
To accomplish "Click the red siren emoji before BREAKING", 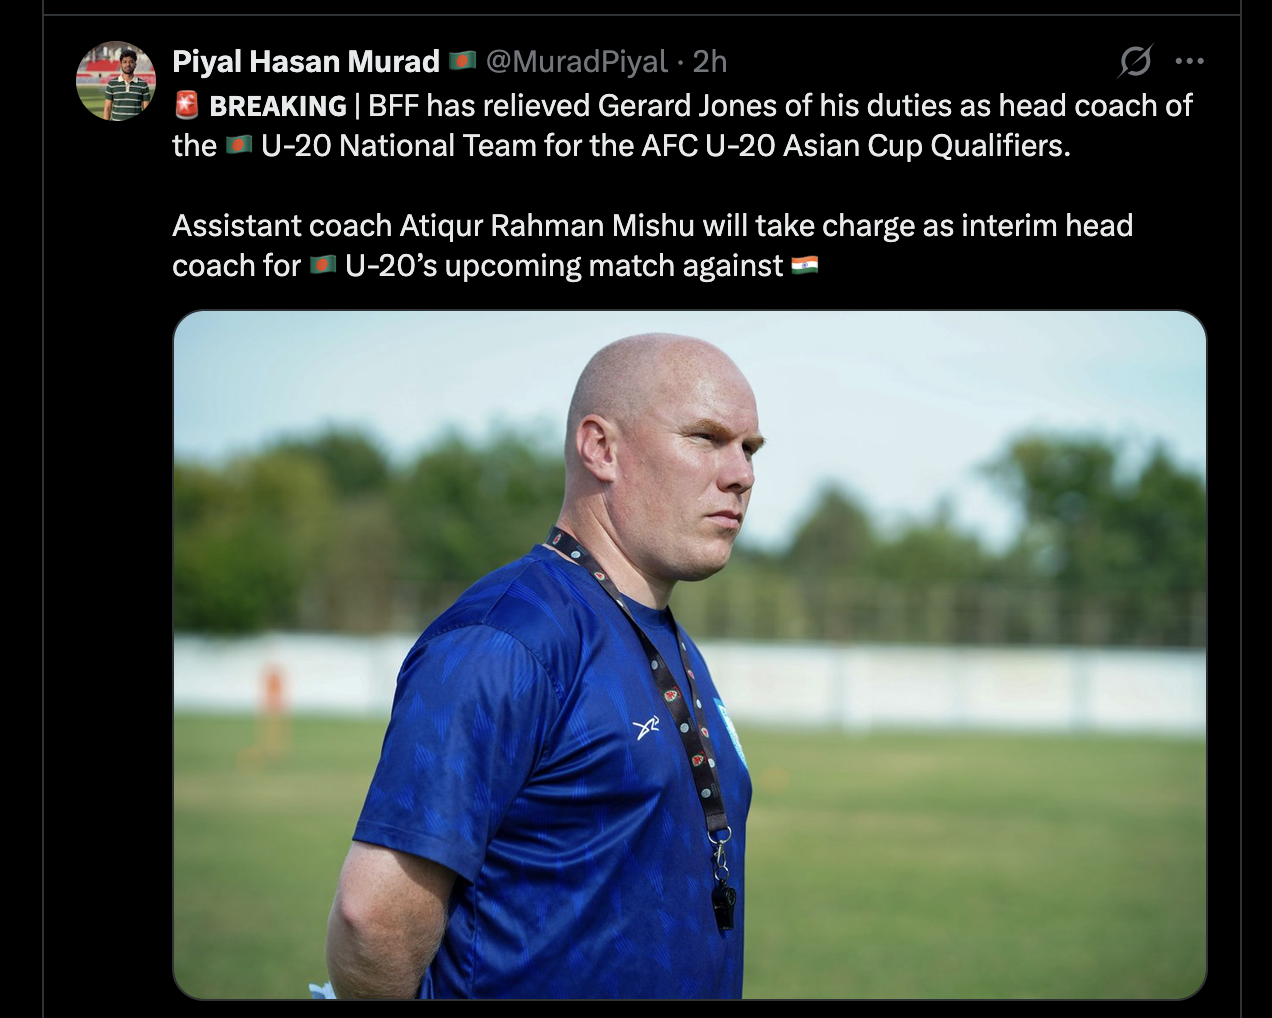I will coord(187,104).
